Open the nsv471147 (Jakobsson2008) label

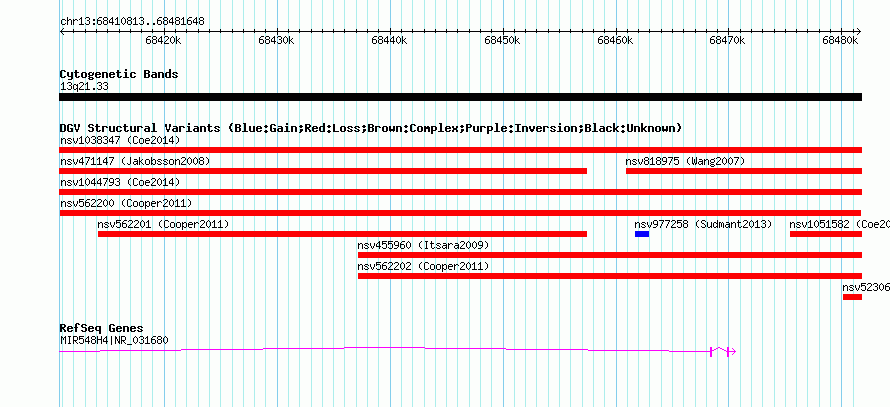pos(135,161)
